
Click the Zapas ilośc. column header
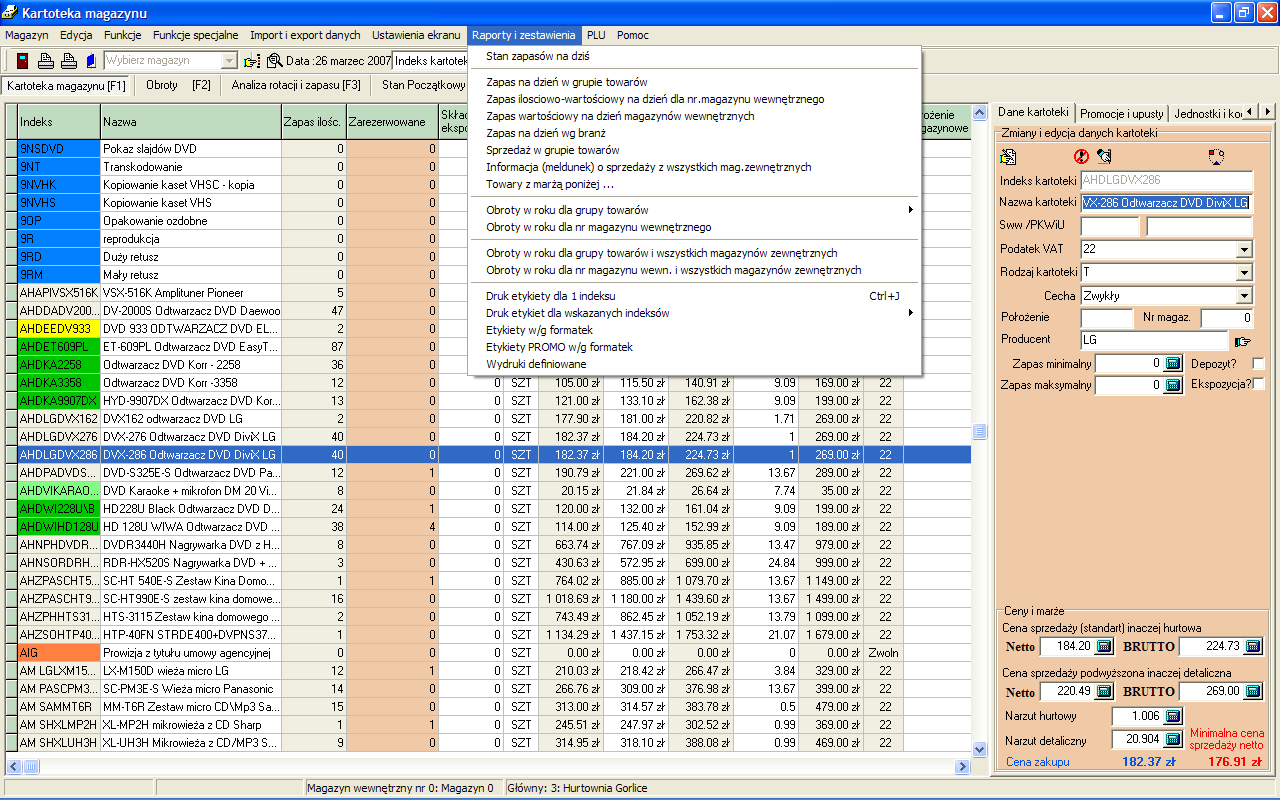pos(314,122)
